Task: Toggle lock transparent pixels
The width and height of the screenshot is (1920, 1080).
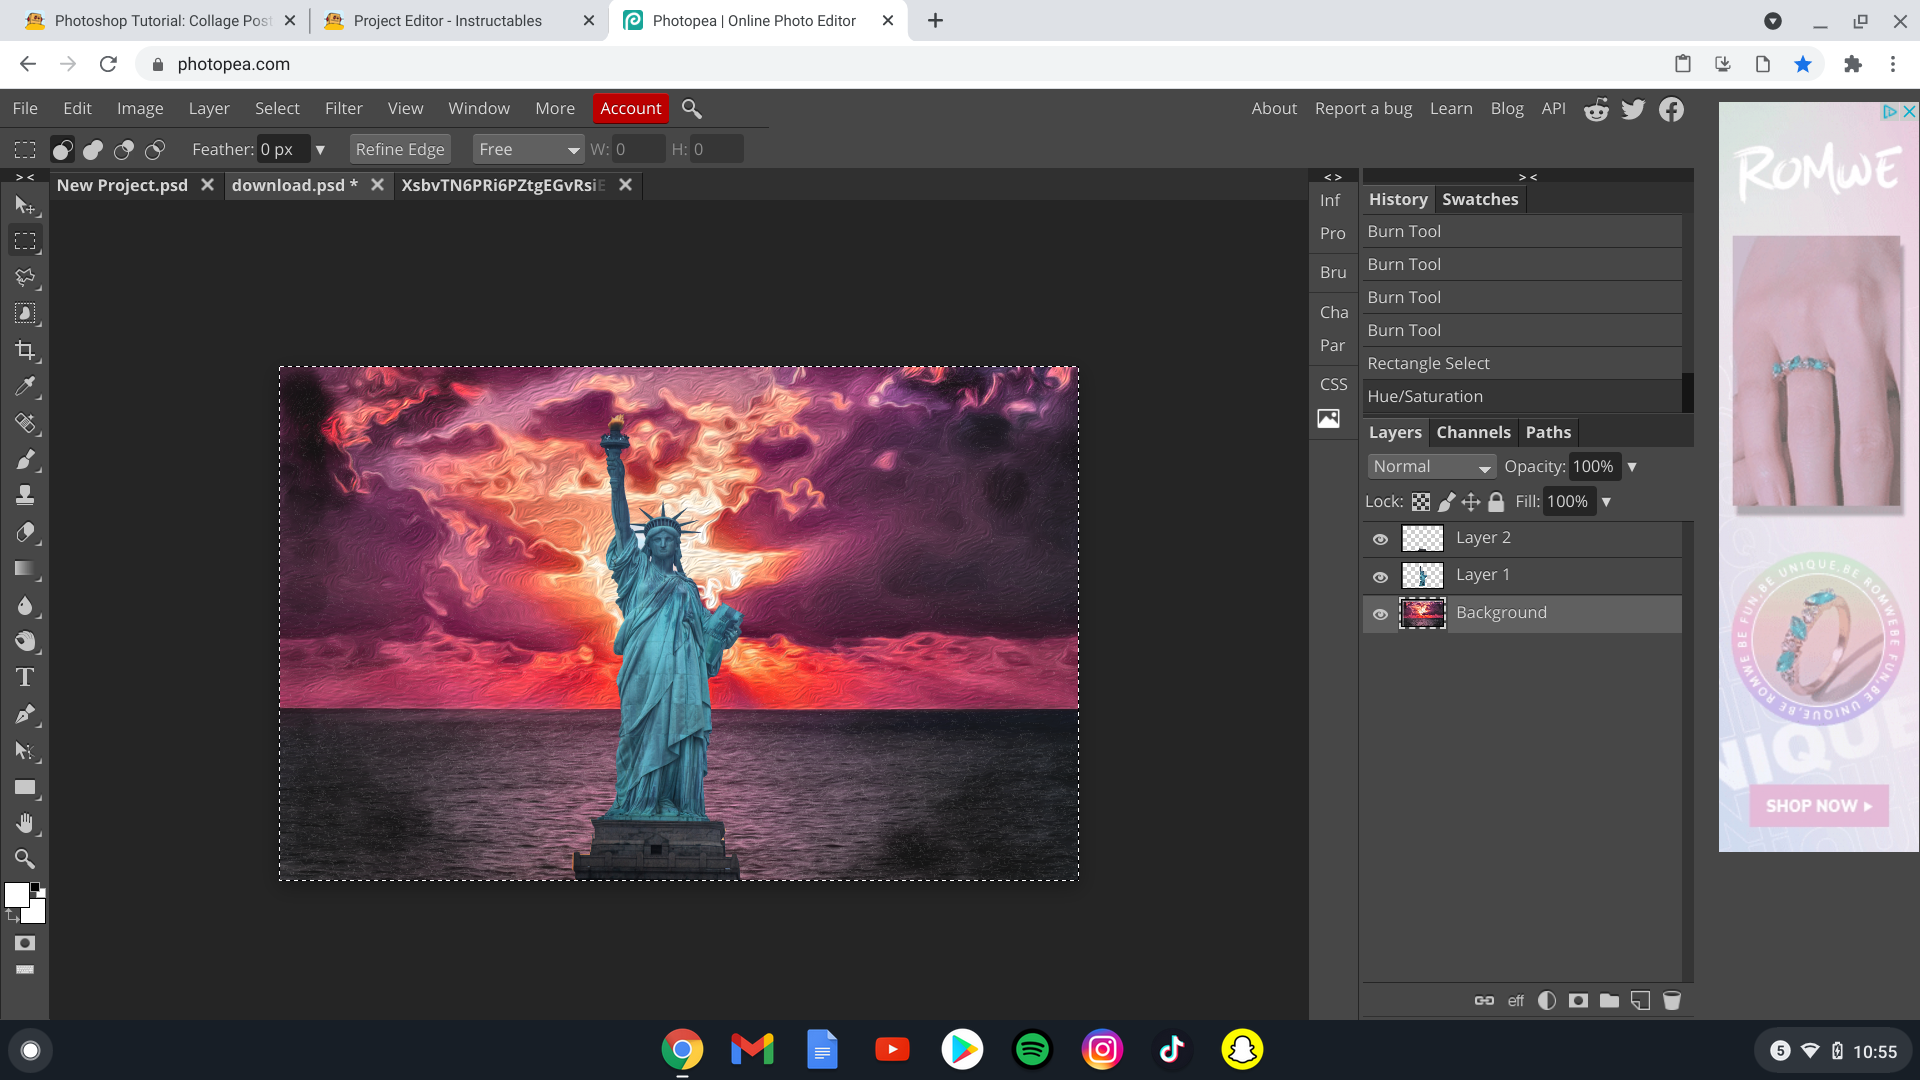Action: [1421, 502]
